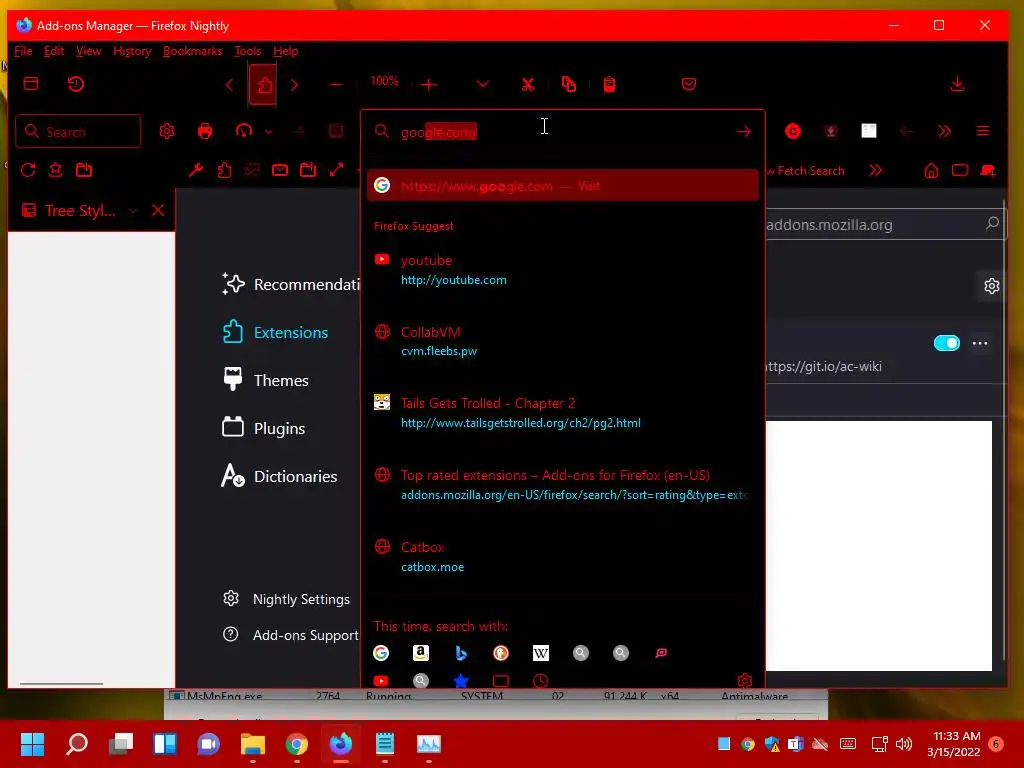Search this time with DuckDuckGo icon

[501, 652]
